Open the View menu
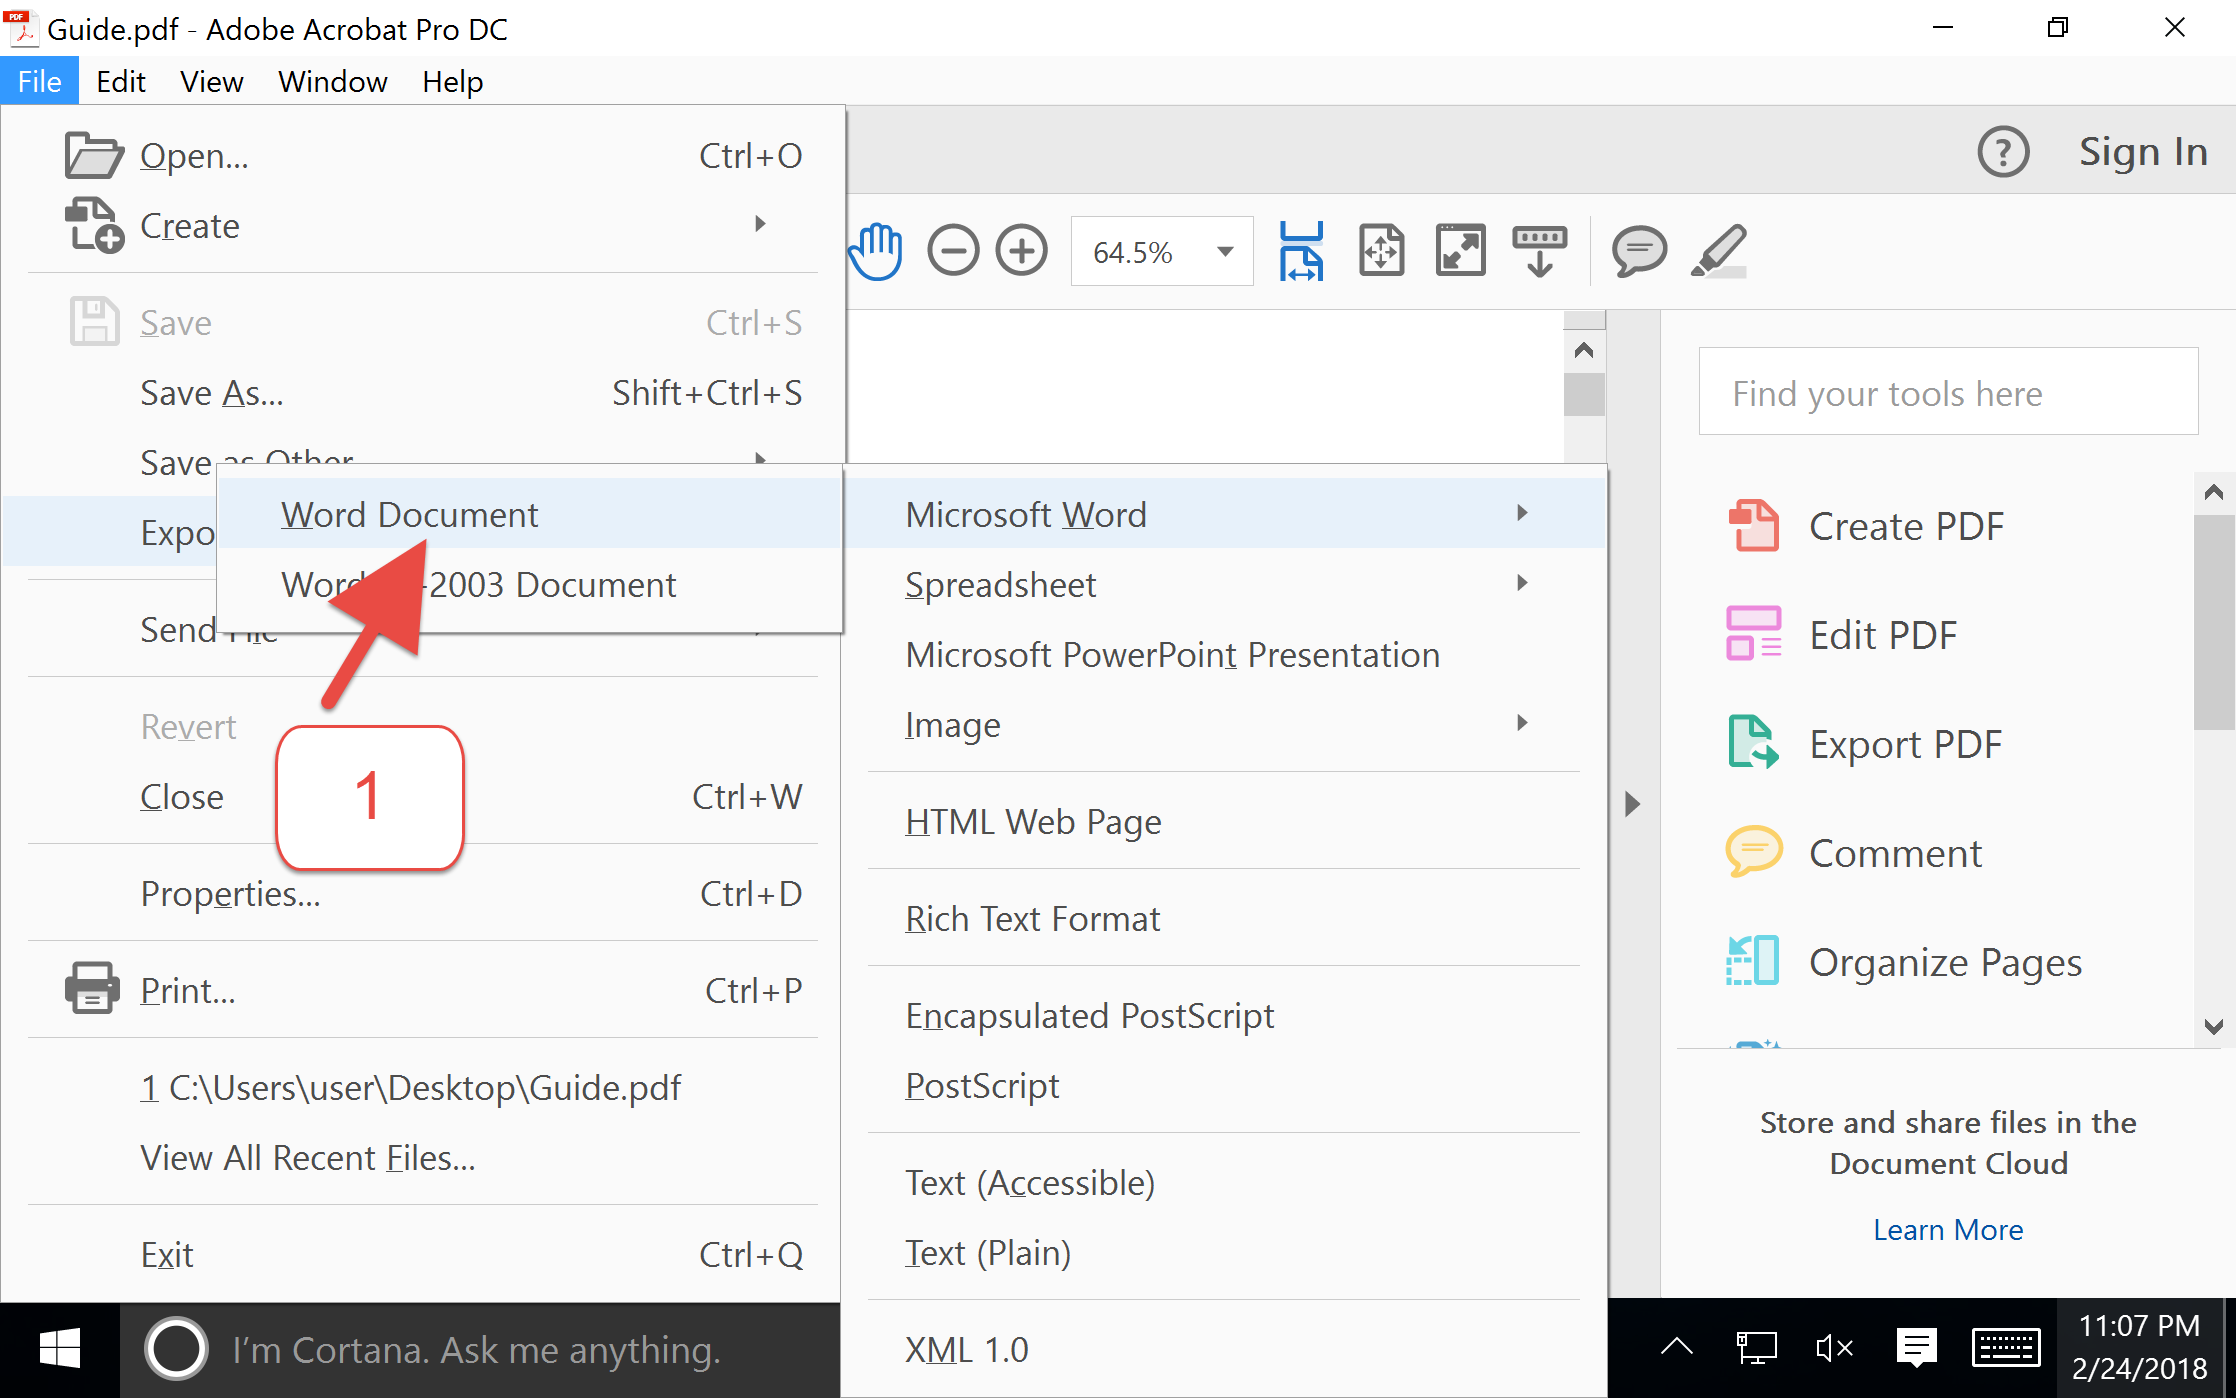This screenshot has width=2236, height=1398. 212,81
